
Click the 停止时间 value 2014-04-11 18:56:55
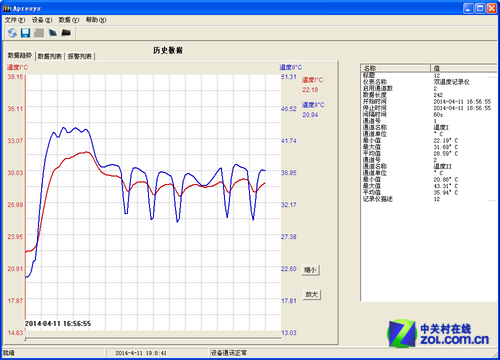[x=462, y=108]
